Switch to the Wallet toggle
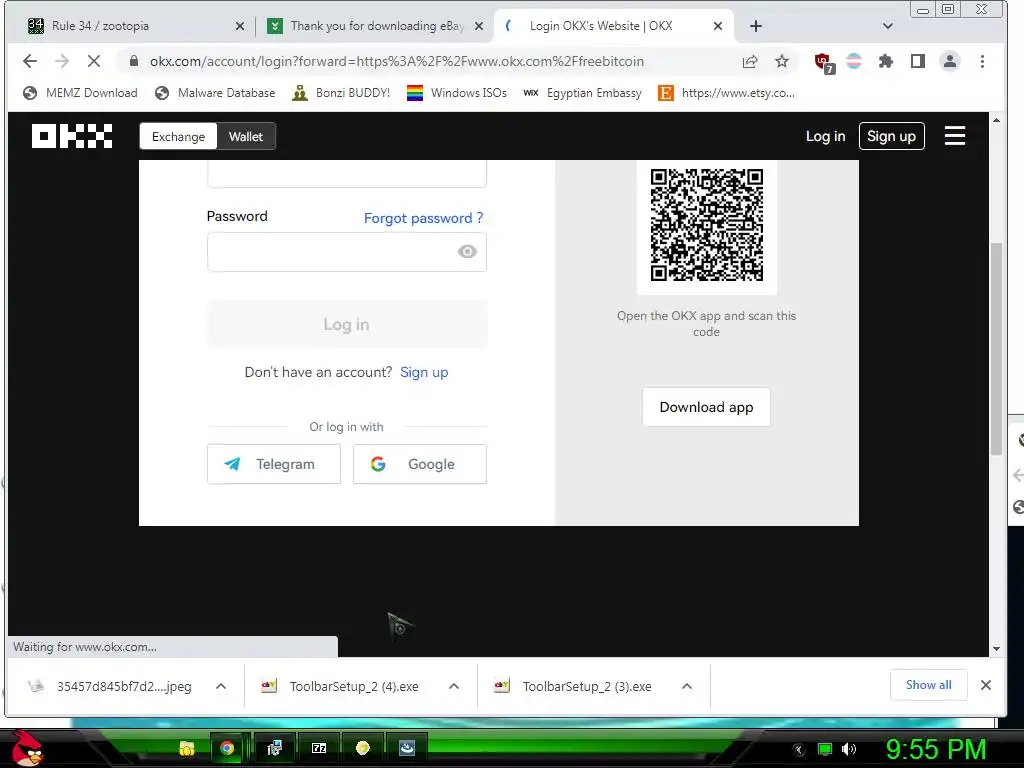This screenshot has height=768, width=1024. click(246, 136)
